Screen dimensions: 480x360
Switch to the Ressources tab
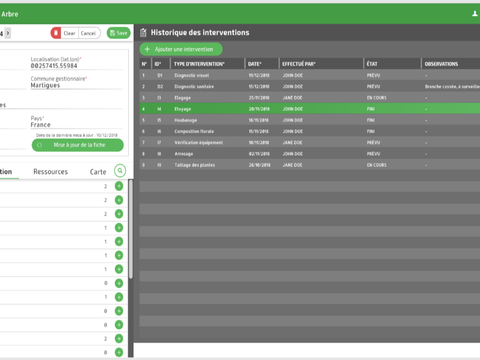point(50,172)
